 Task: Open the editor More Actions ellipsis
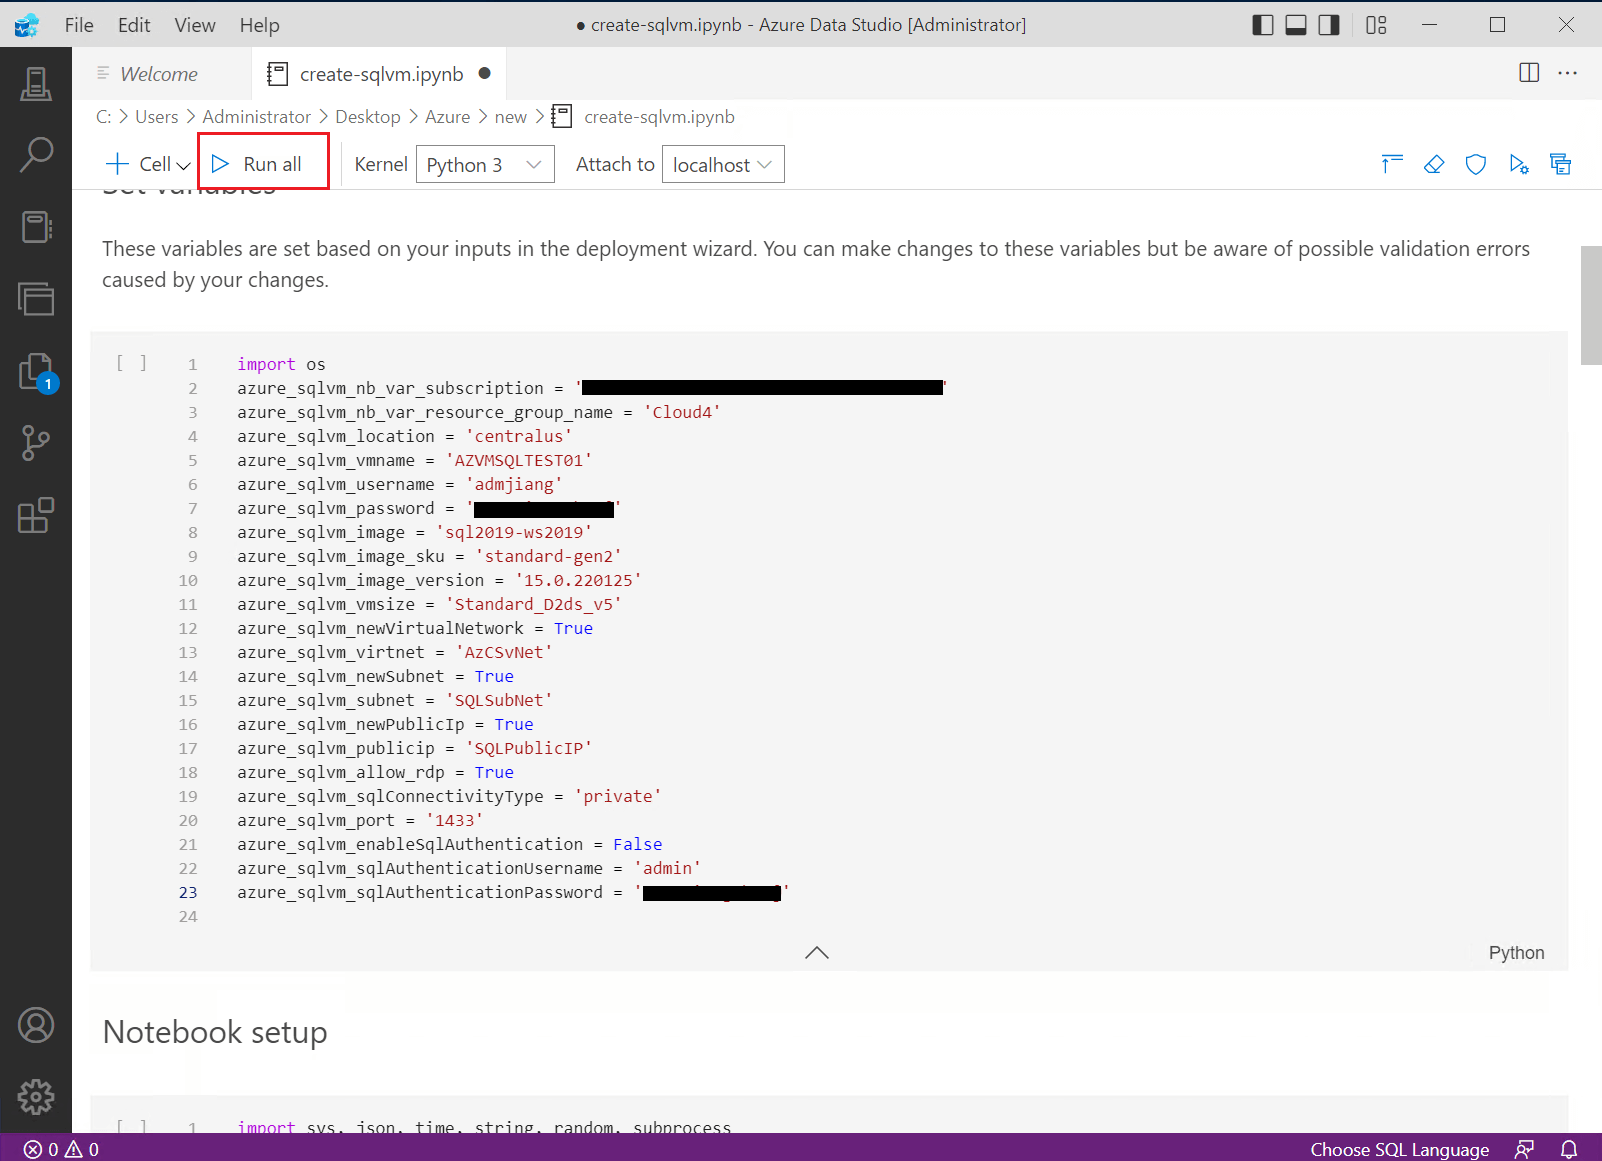click(1568, 73)
